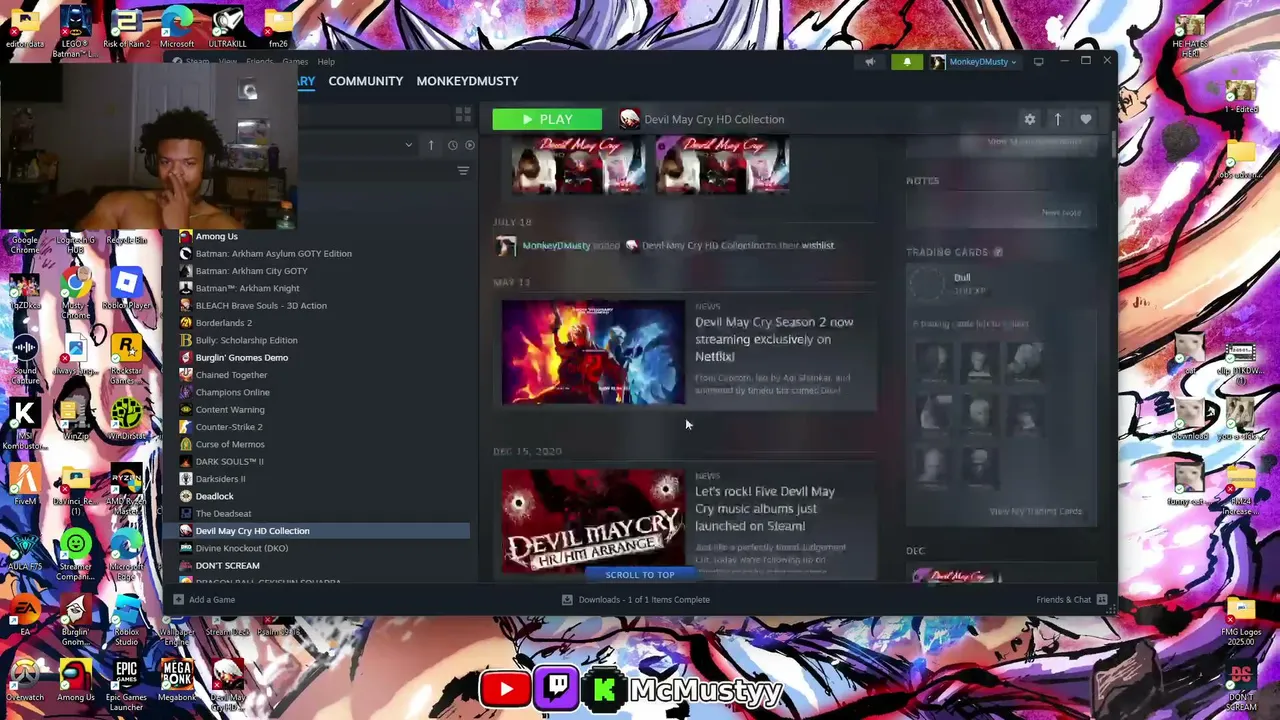
Task: Open Five Devil May Cry music albums news
Action: [x=765, y=508]
